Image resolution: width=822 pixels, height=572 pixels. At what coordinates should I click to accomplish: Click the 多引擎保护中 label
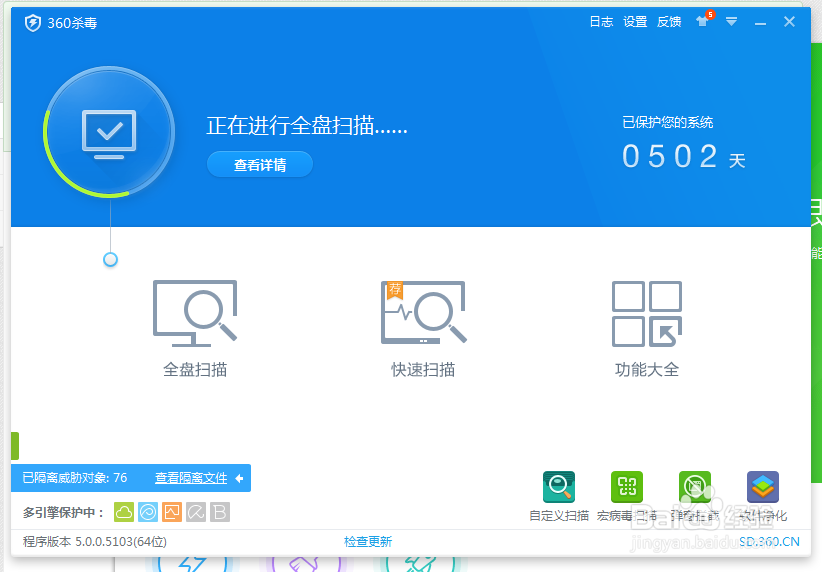coord(63,513)
